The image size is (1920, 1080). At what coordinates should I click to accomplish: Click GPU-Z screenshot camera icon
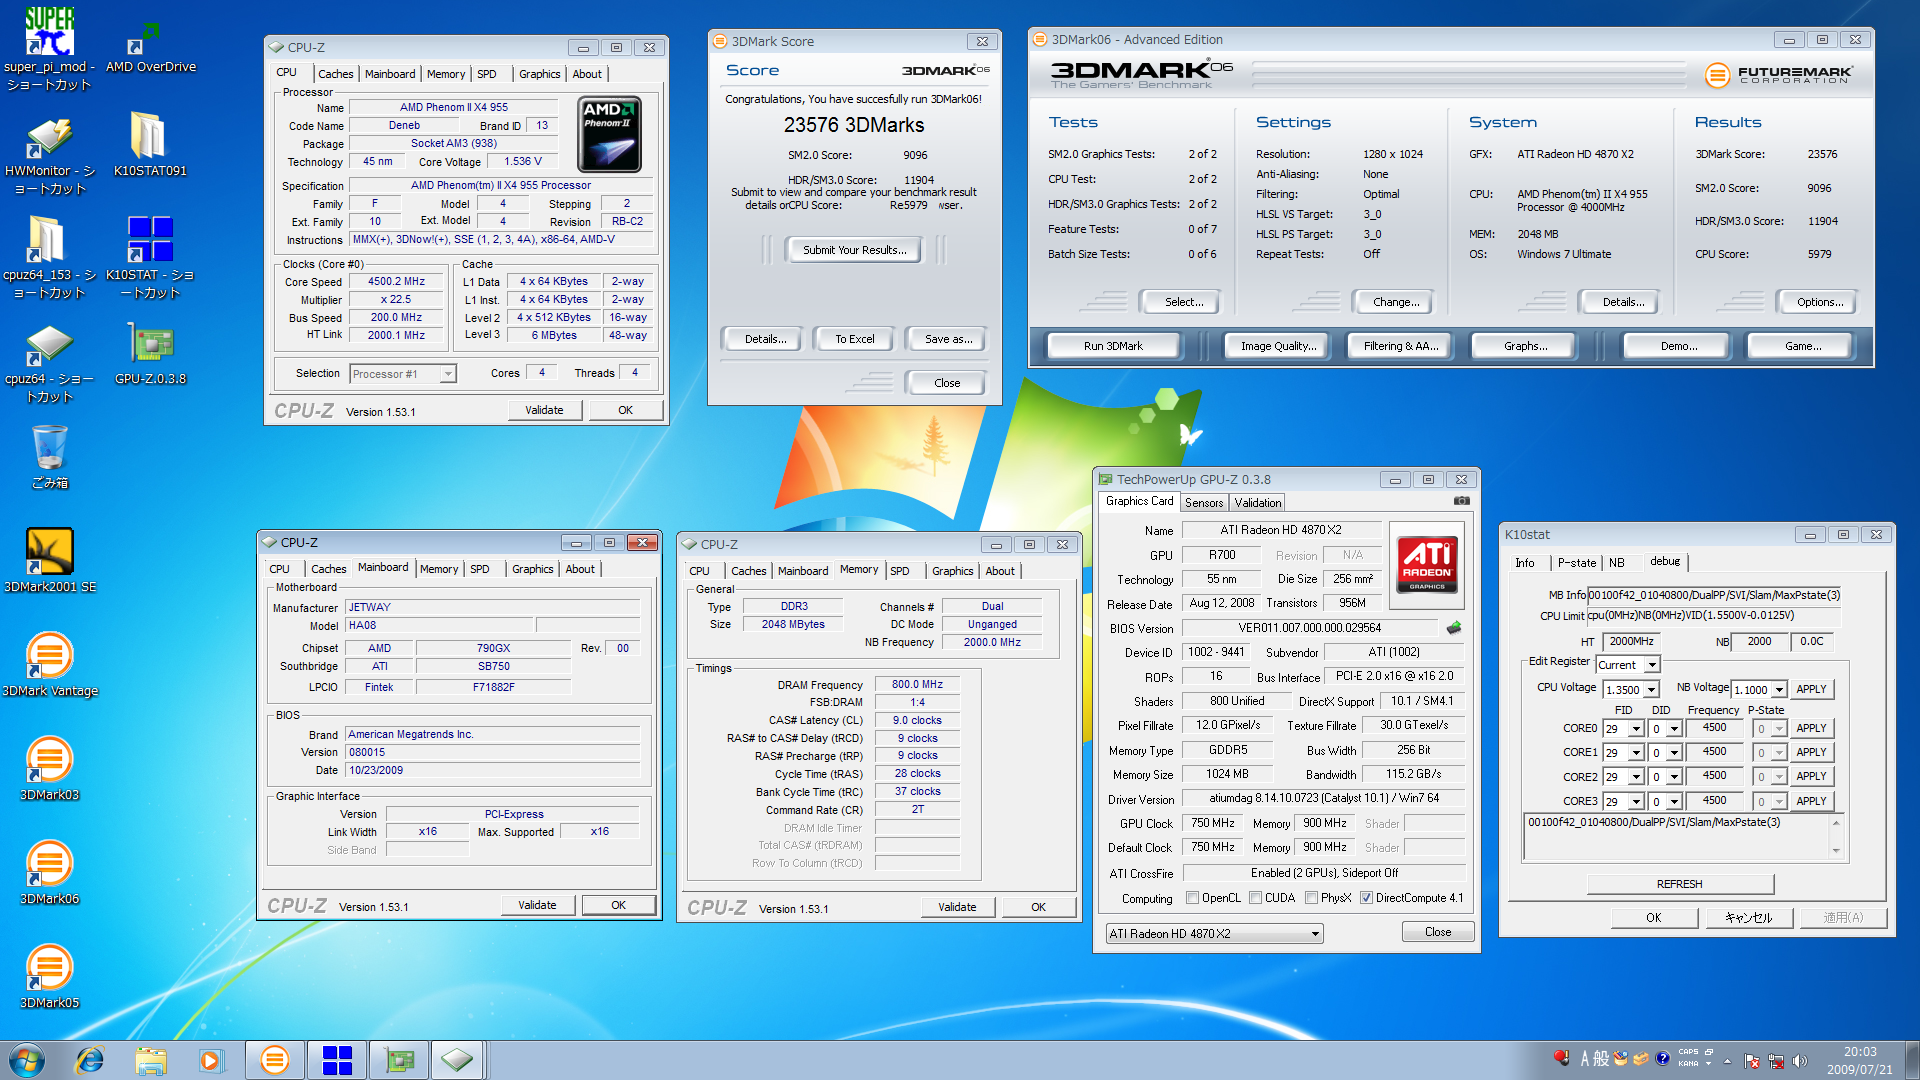tap(1461, 501)
